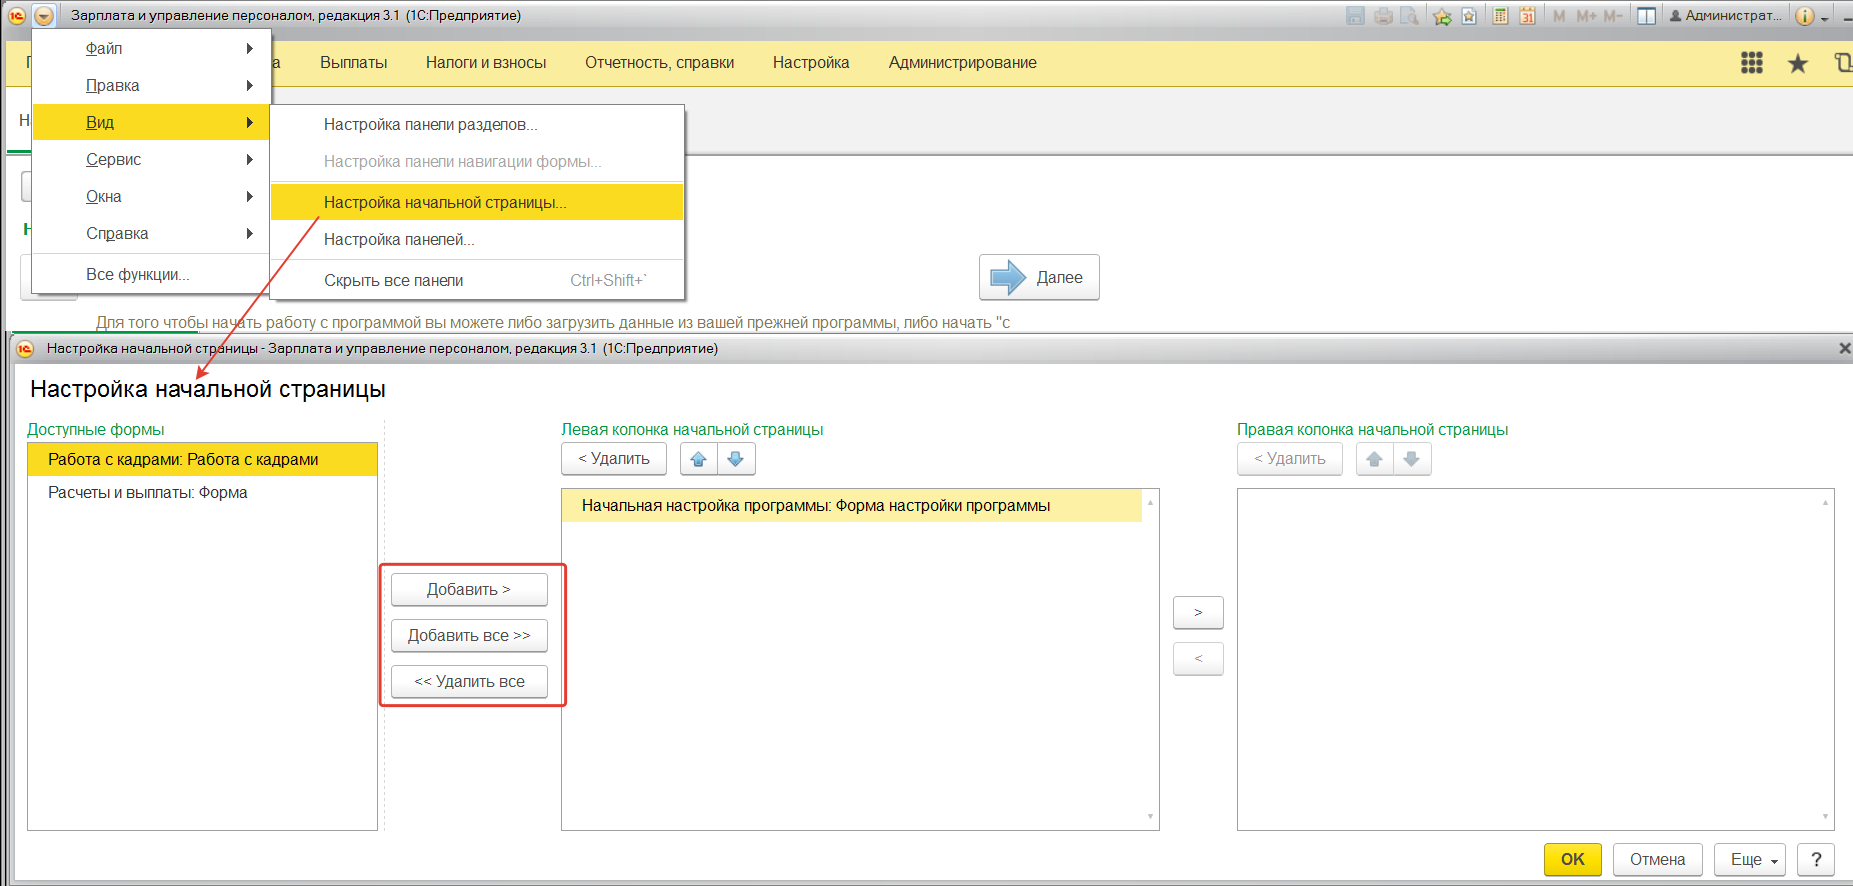This screenshot has height=886, width=1853.
Task: Click the M- memory button
Action: [1612, 16]
